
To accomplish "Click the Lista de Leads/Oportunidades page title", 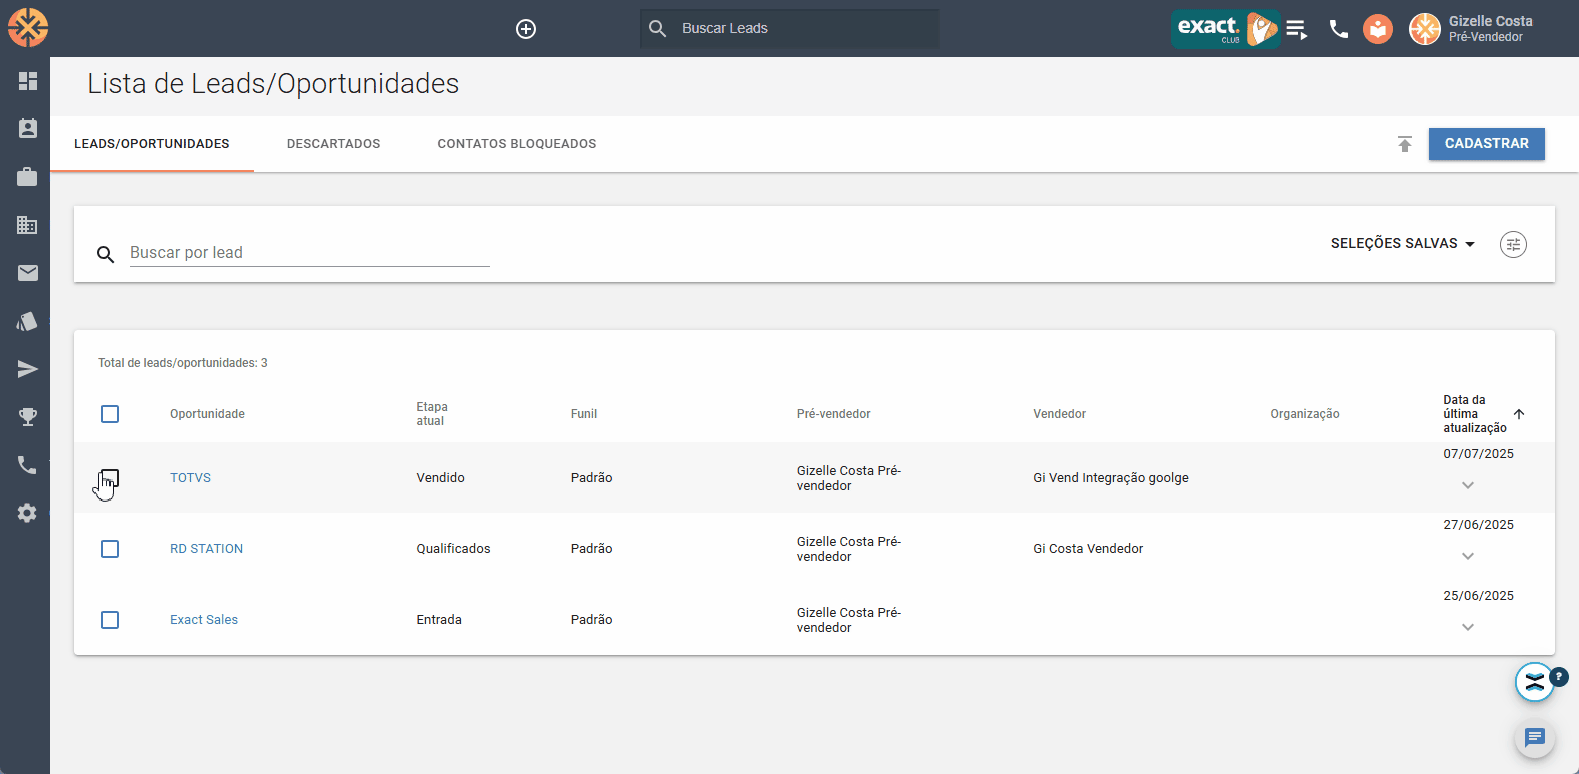I will pyautogui.click(x=273, y=84).
